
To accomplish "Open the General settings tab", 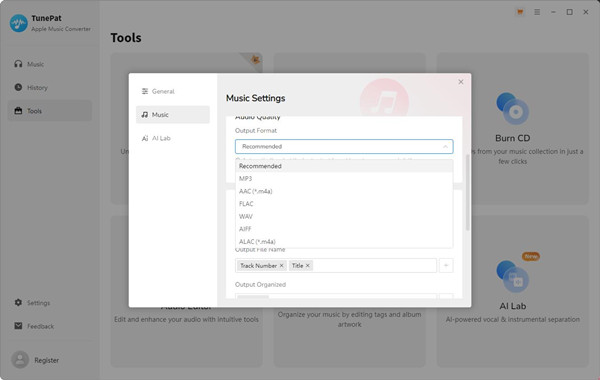I will pyautogui.click(x=173, y=91).
